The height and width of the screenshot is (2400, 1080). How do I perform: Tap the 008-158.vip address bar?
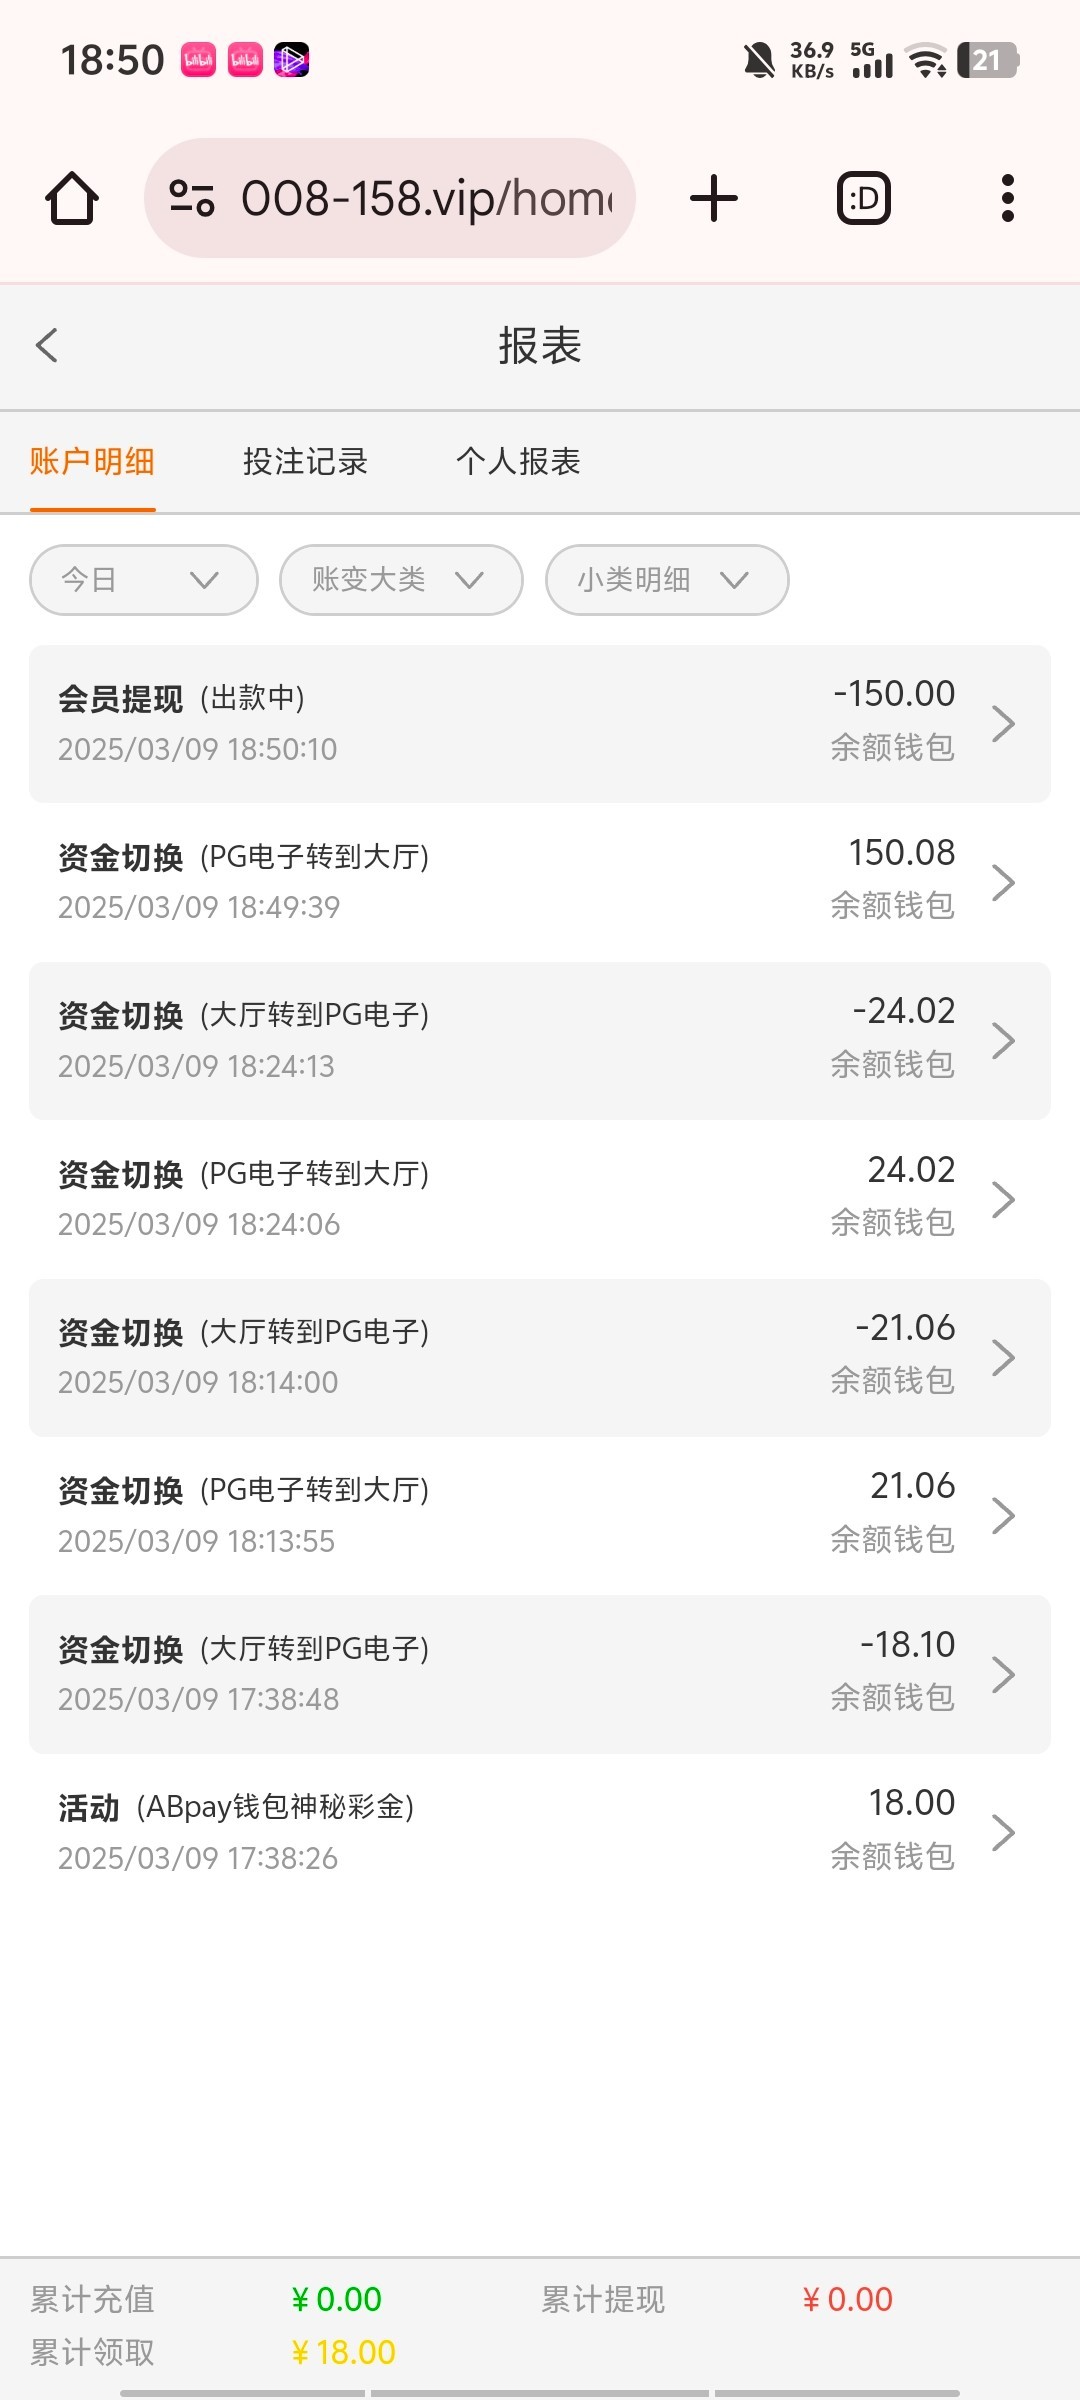point(425,198)
